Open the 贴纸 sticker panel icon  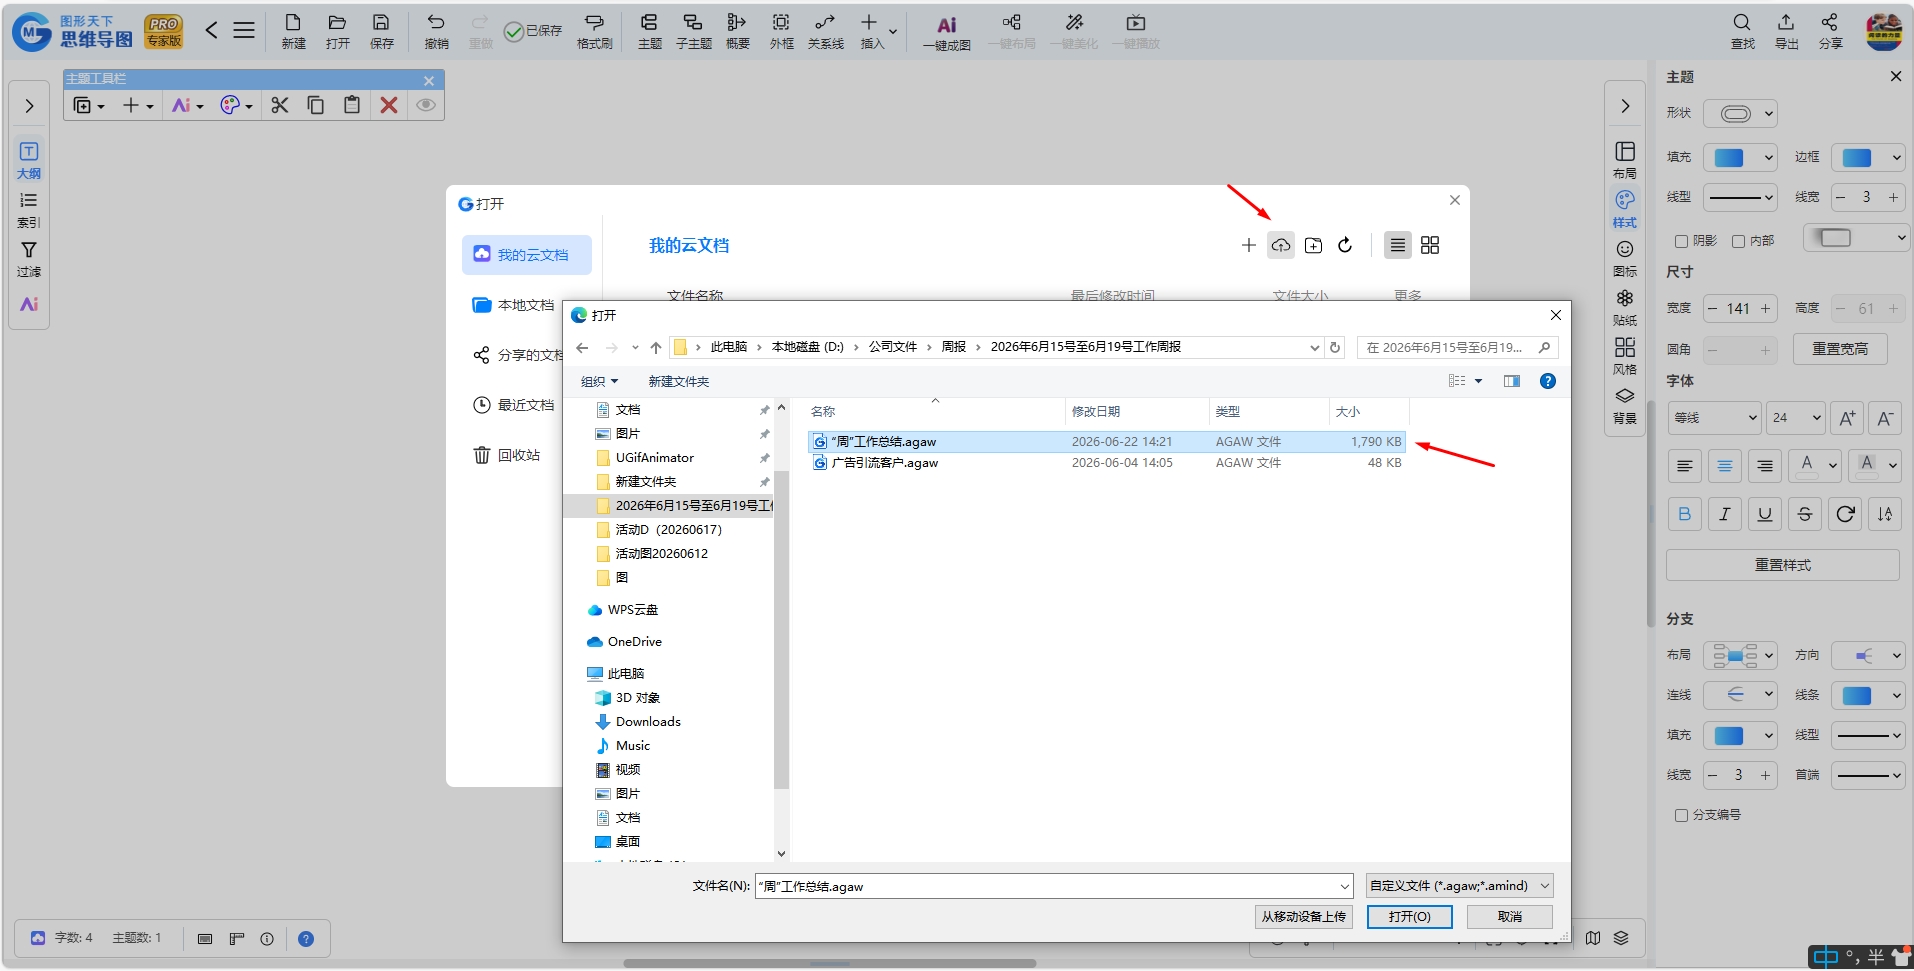pos(1625,307)
